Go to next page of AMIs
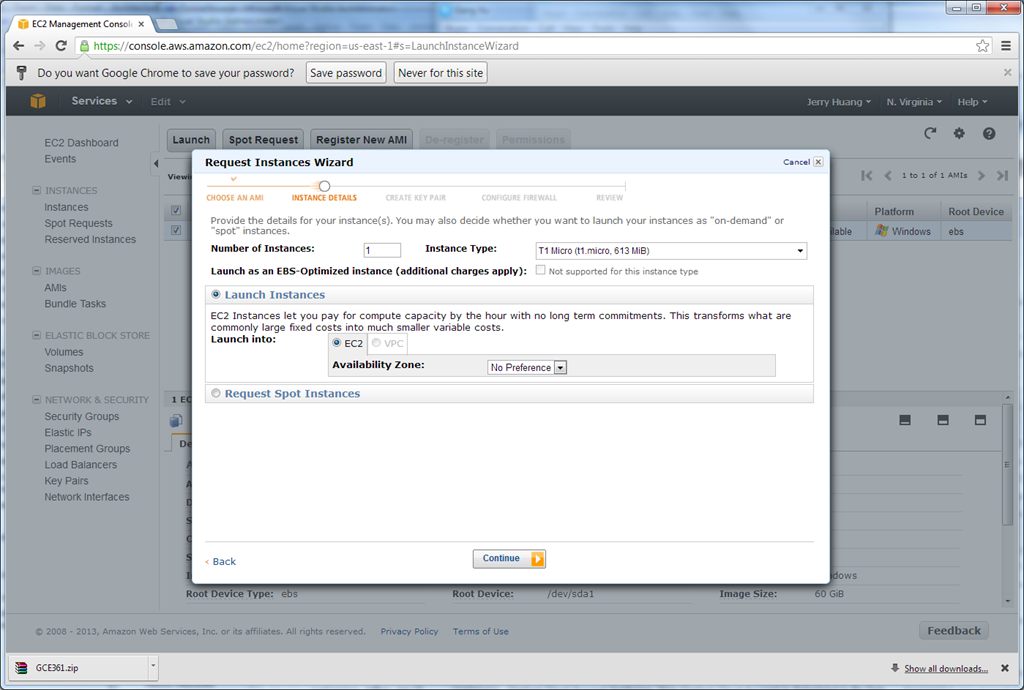Image resolution: width=1024 pixels, height=690 pixels. pyautogui.click(x=981, y=176)
